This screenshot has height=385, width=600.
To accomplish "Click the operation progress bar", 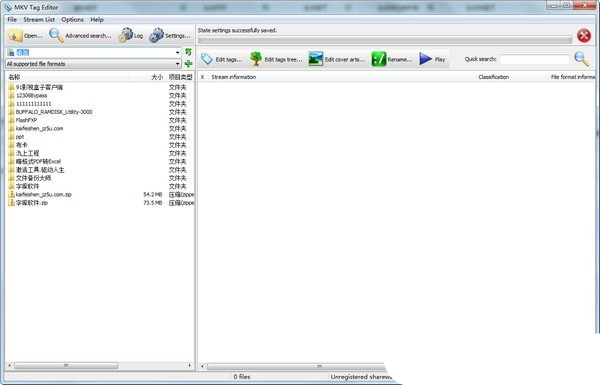I will tap(385, 39).
